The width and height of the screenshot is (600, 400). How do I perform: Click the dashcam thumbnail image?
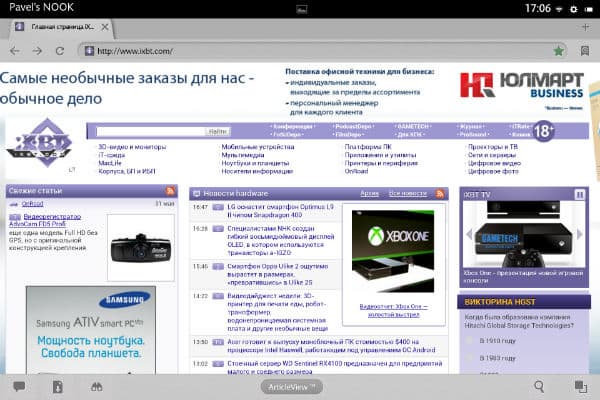(141, 248)
